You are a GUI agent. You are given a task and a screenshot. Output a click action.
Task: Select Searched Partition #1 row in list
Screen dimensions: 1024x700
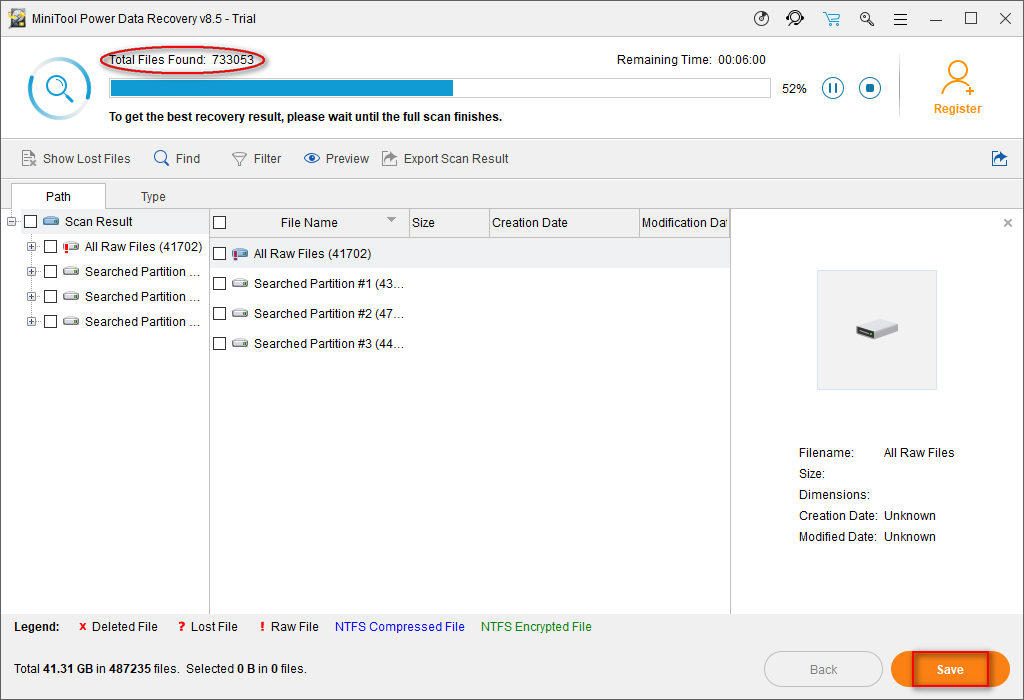pos(470,283)
